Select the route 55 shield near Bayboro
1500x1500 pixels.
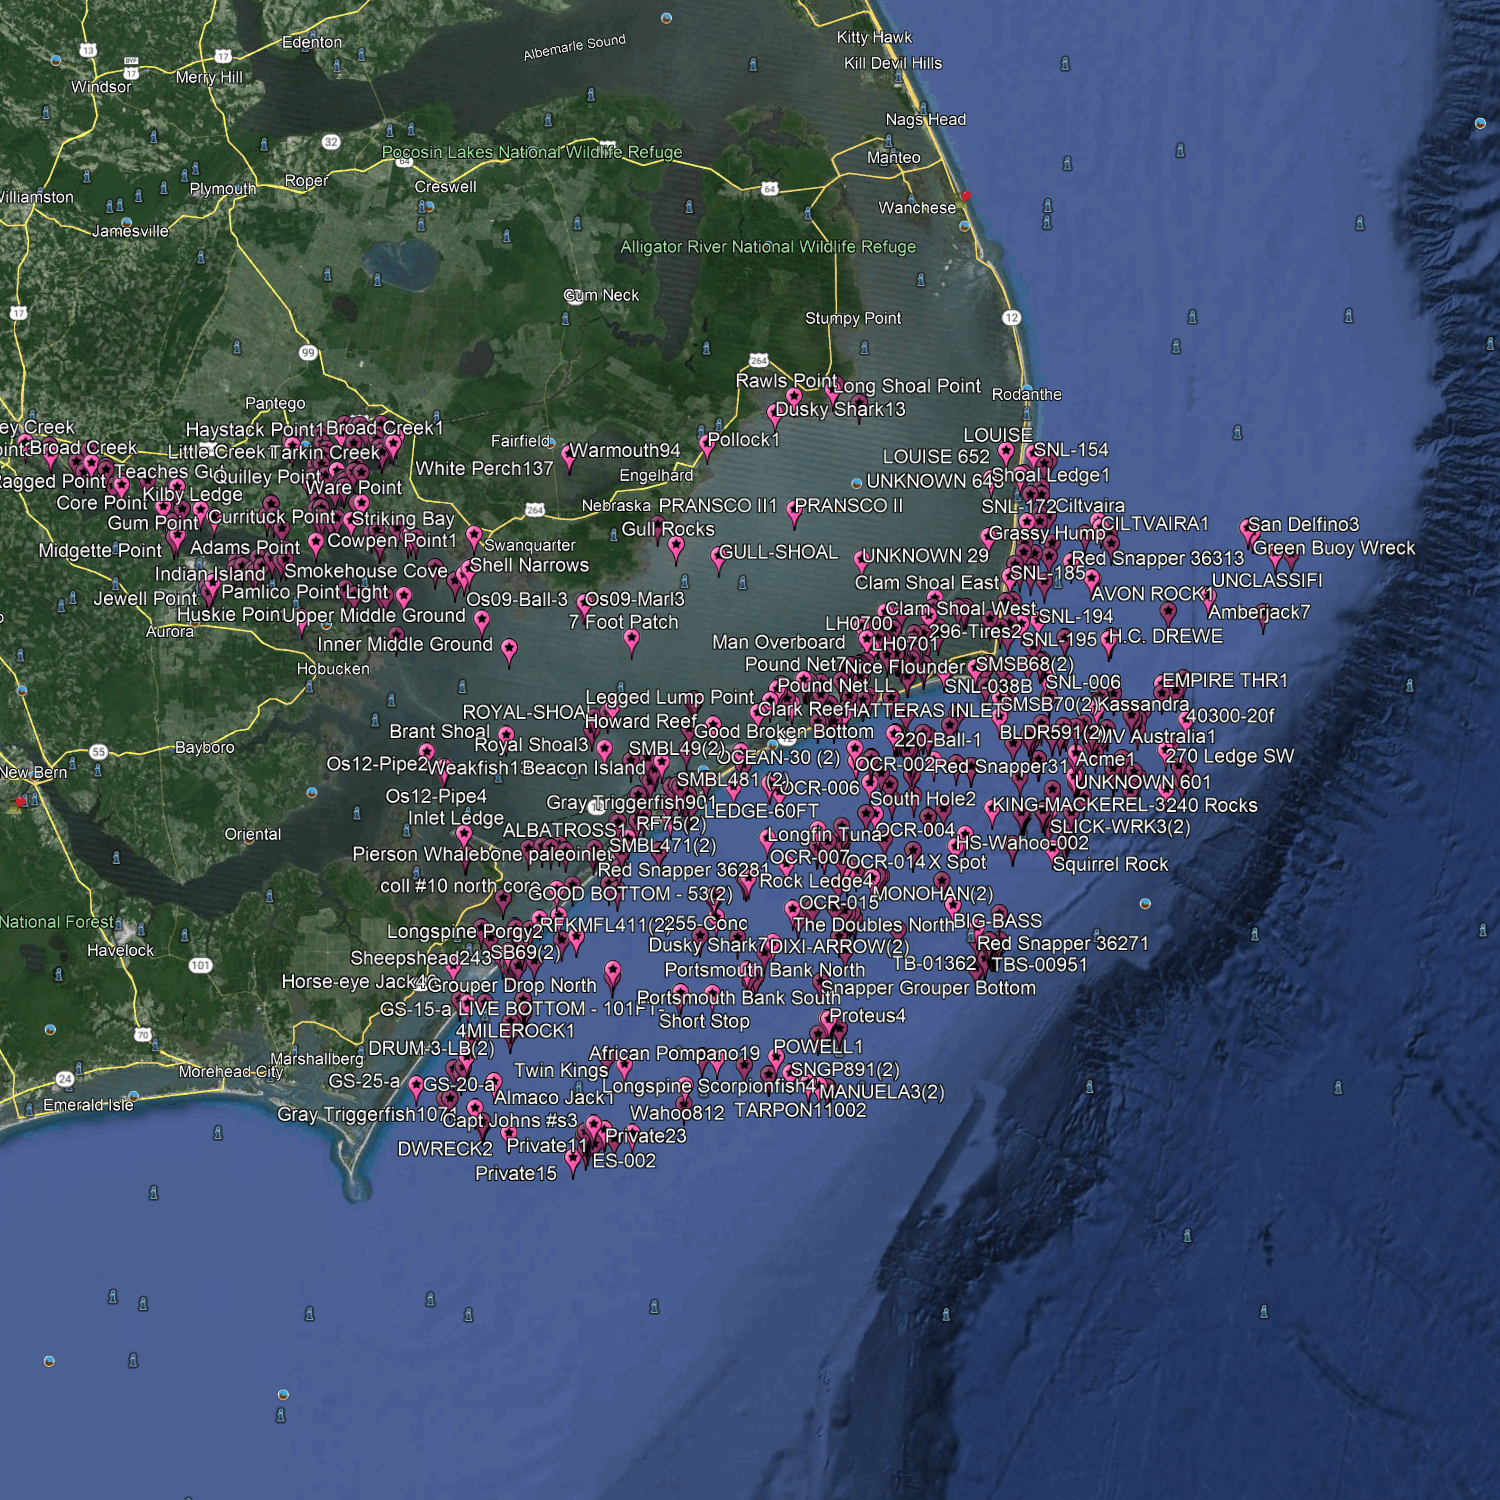(x=98, y=752)
